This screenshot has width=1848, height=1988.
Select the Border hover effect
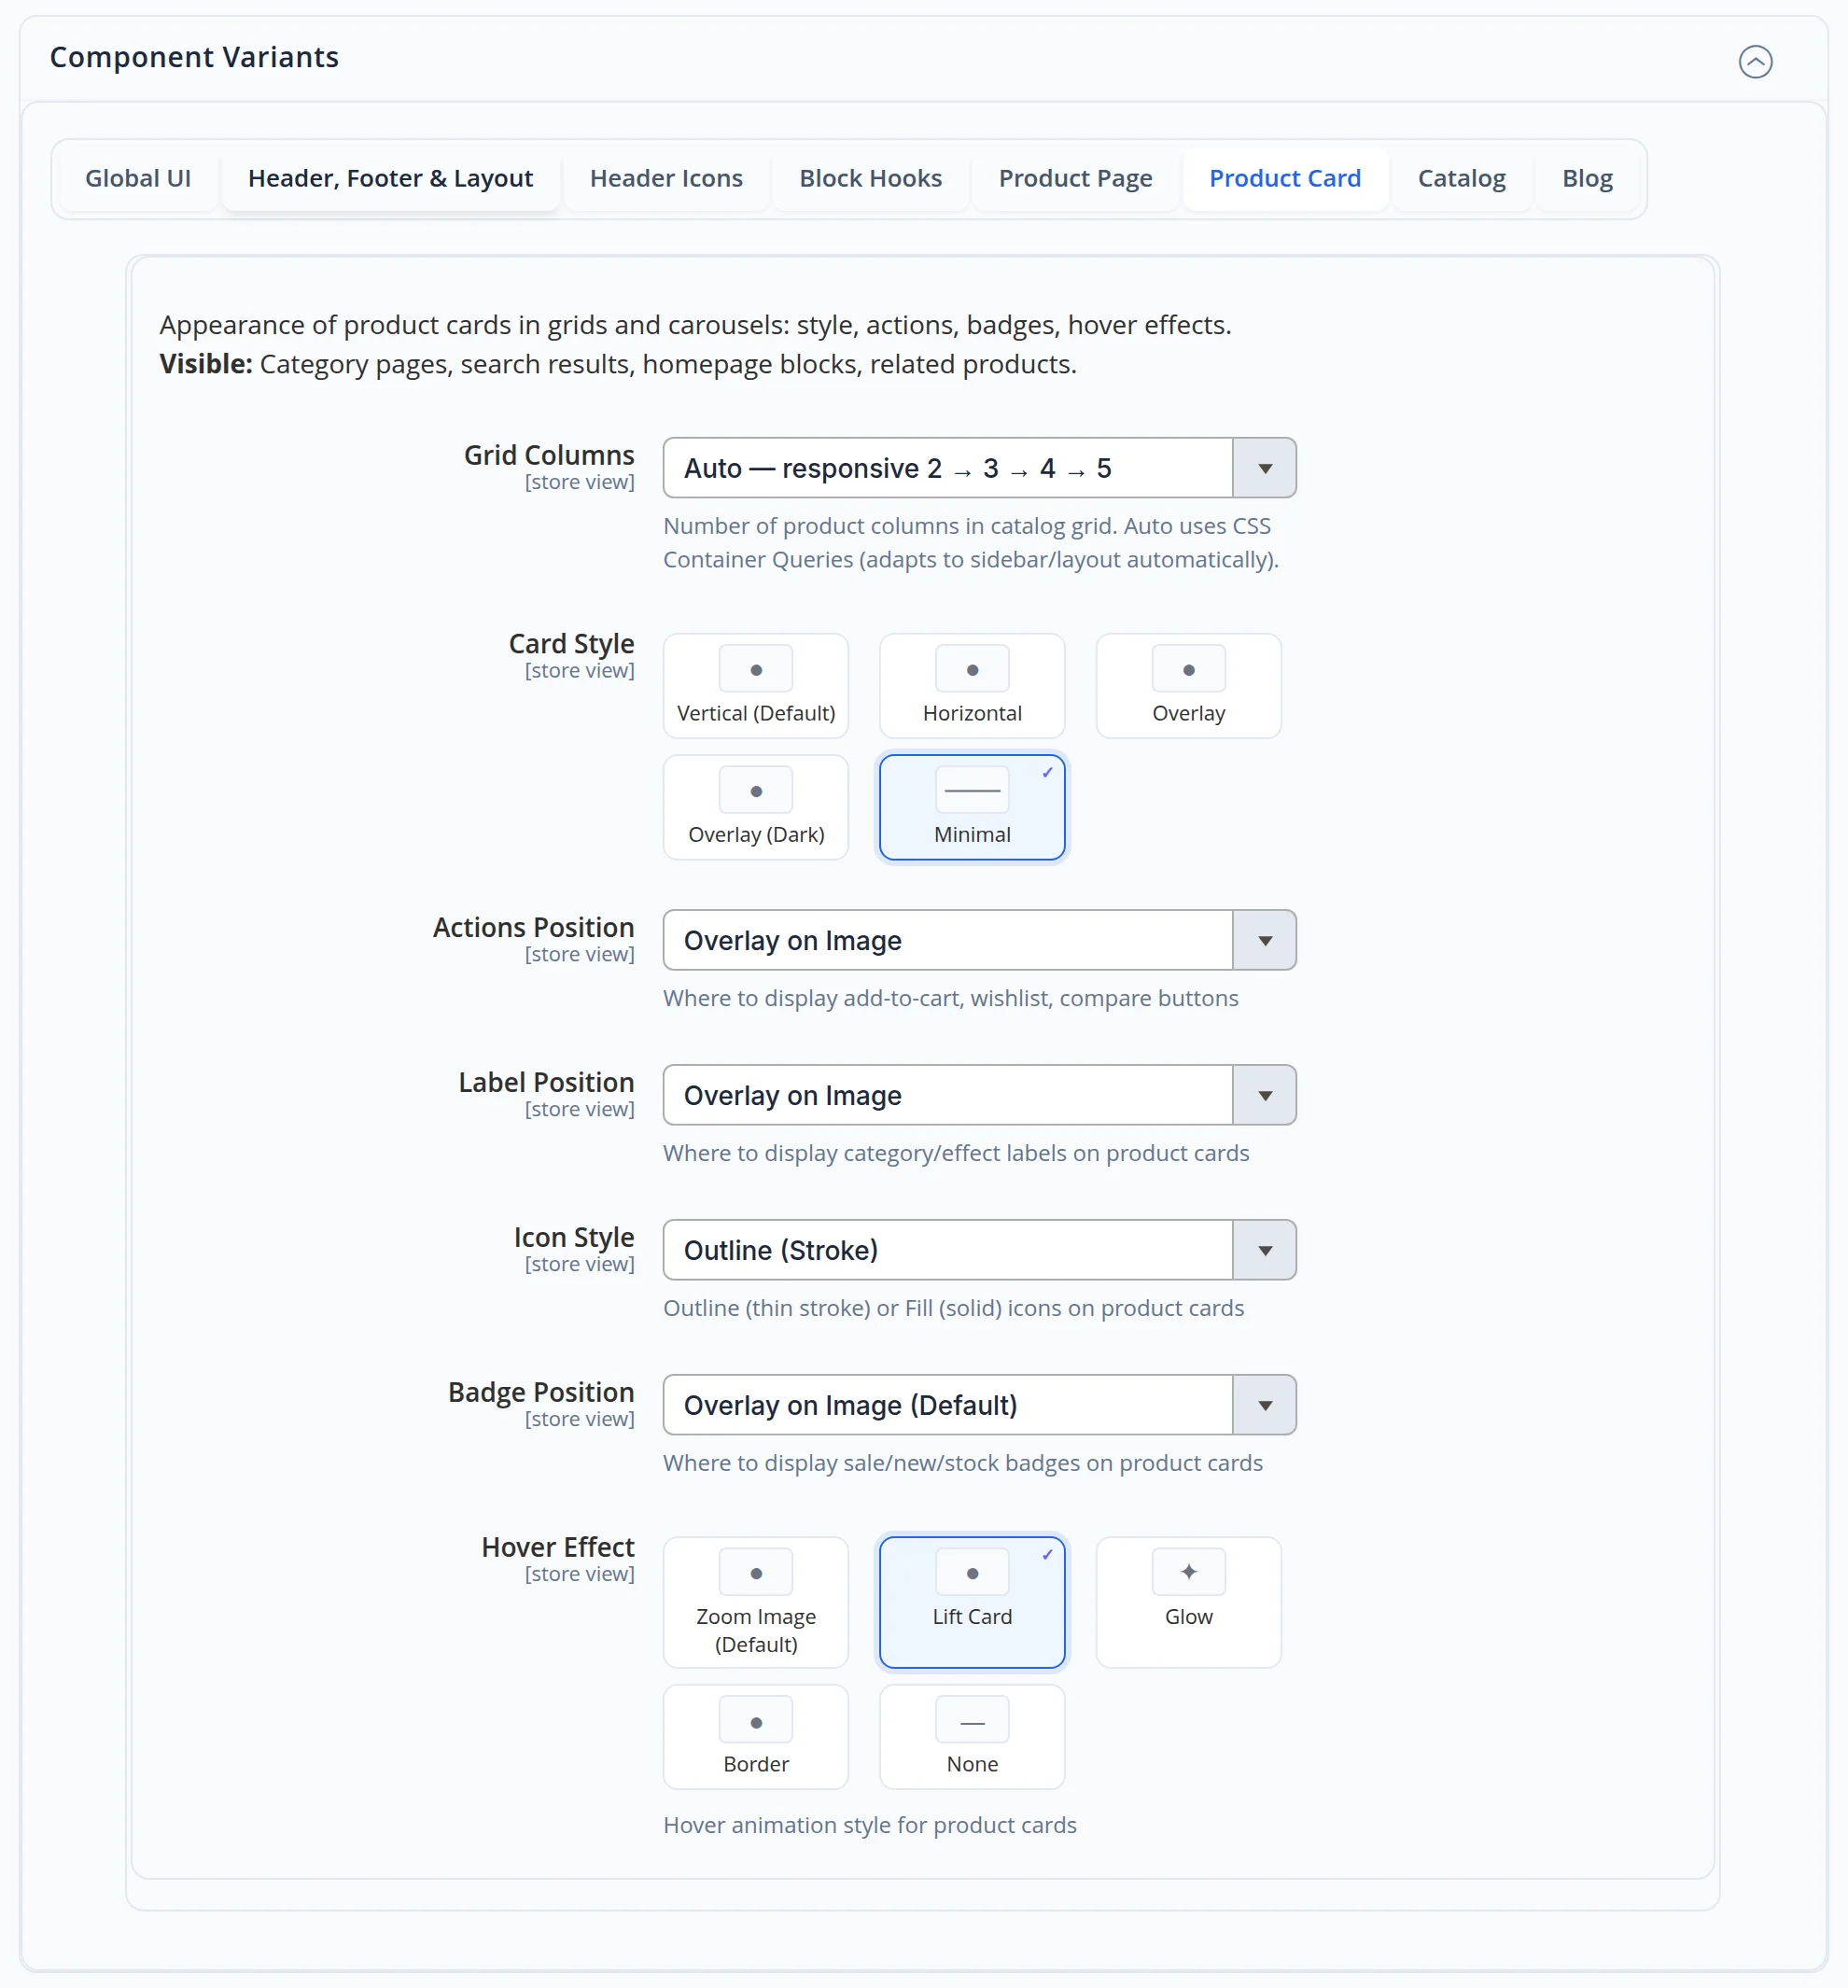click(756, 1737)
